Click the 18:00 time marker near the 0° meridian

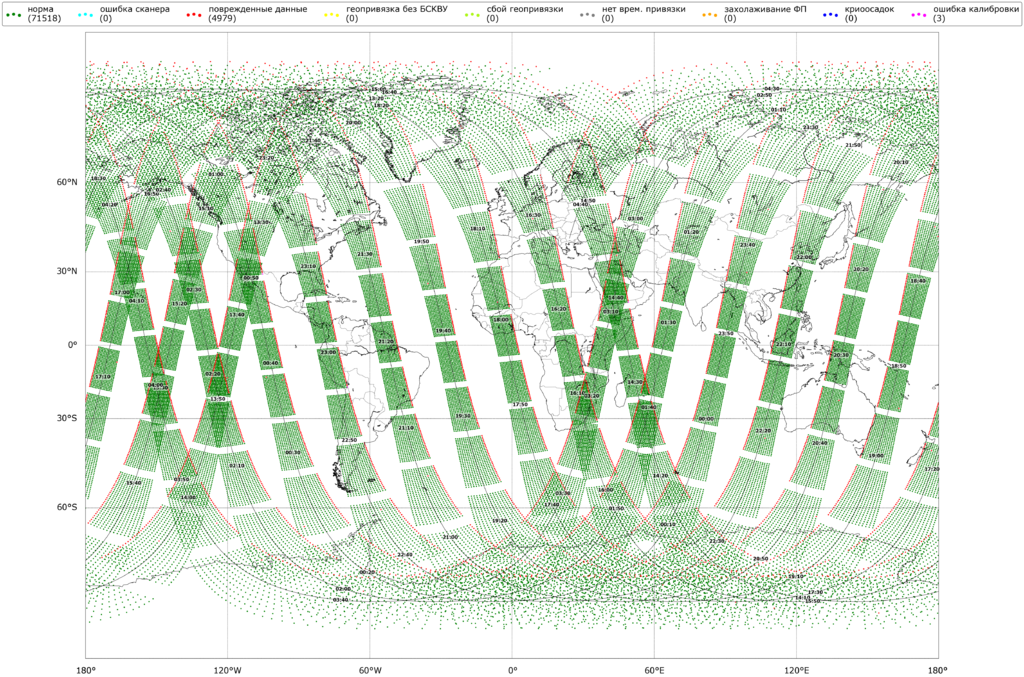coord(500,320)
